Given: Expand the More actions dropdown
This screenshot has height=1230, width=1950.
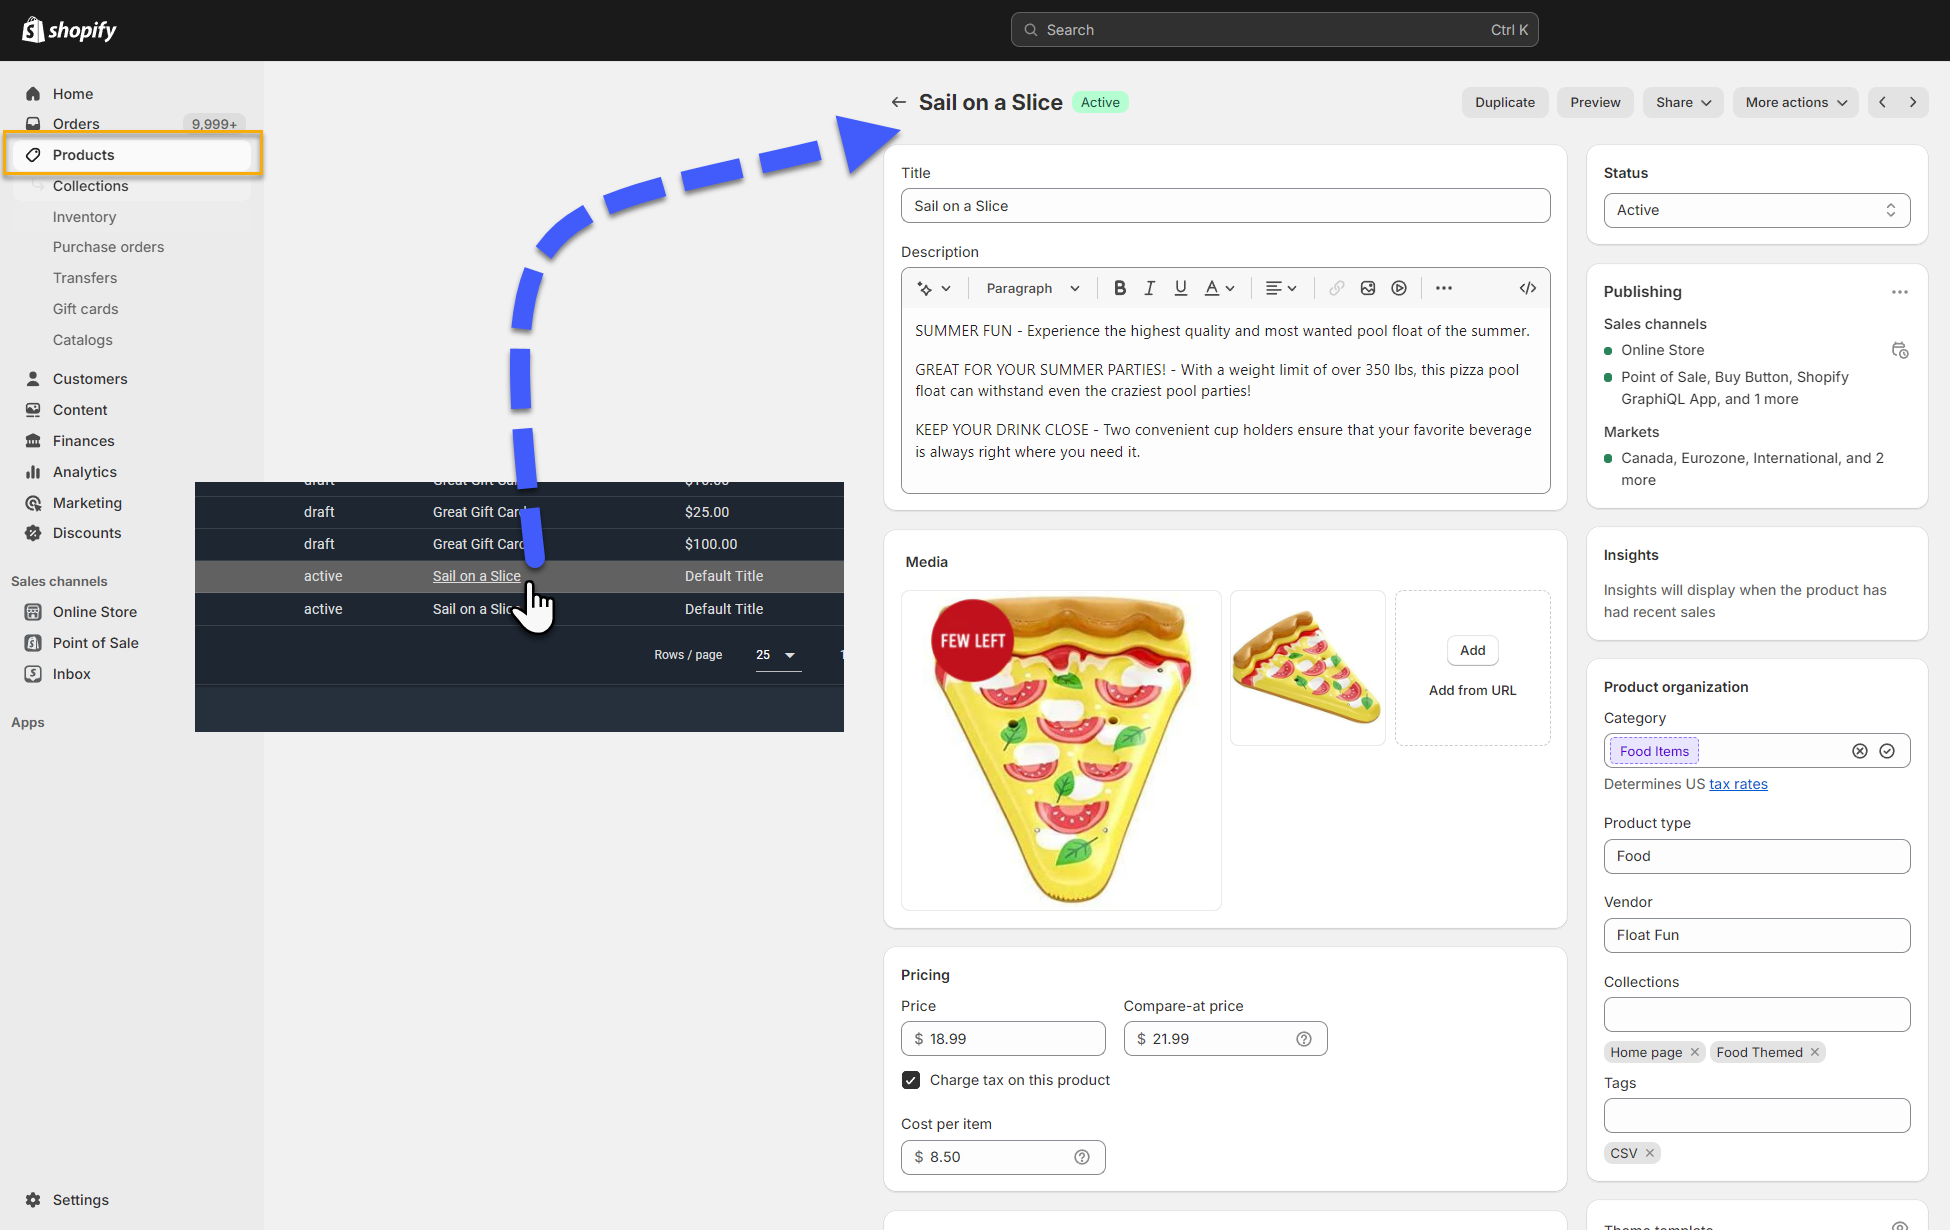Looking at the screenshot, I should tap(1795, 102).
